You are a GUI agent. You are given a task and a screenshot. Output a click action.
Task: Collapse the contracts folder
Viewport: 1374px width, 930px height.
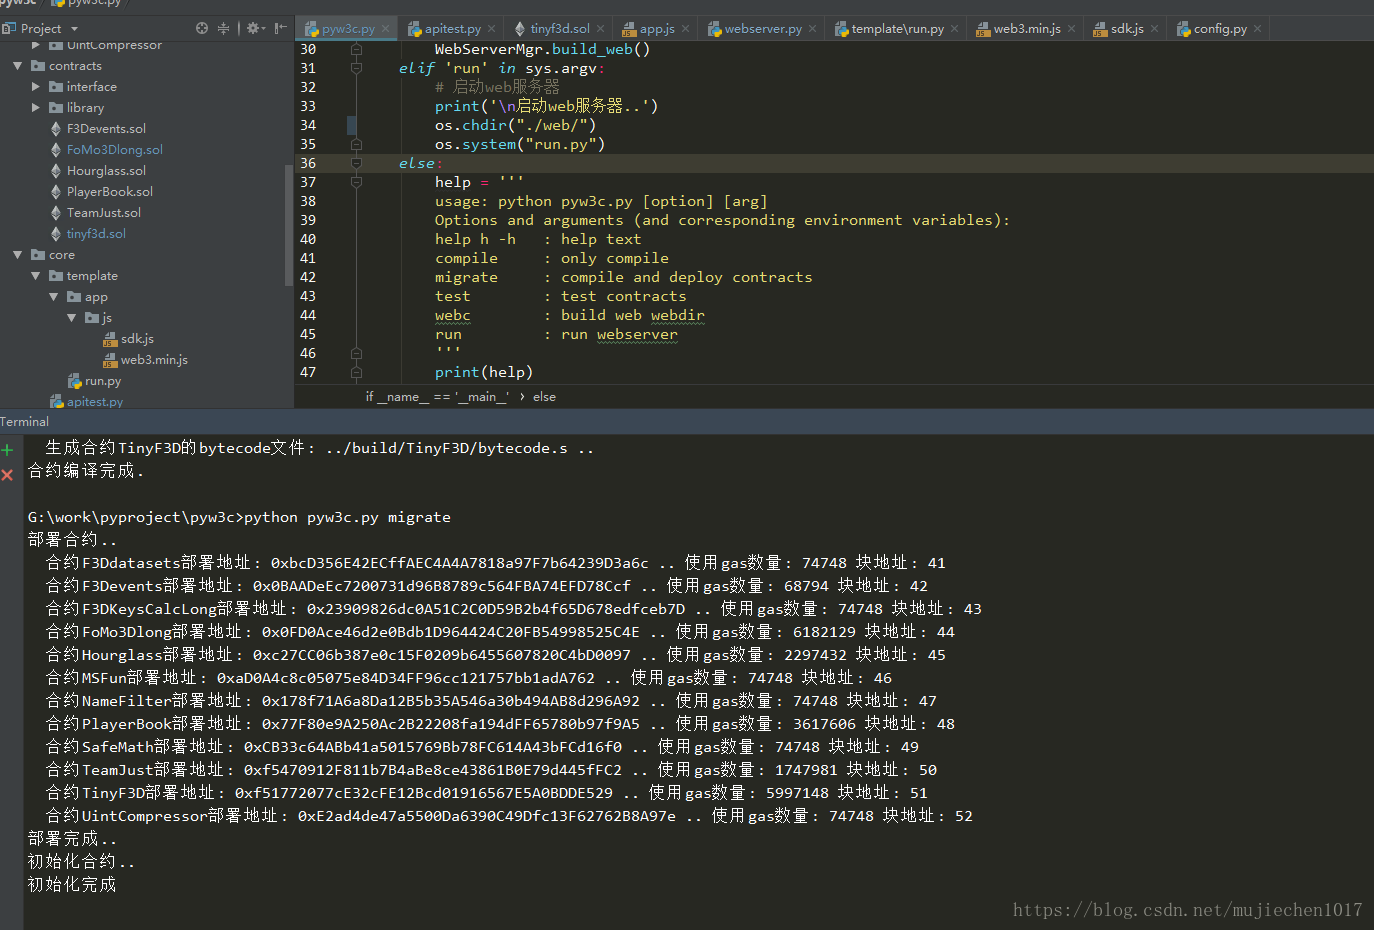click(x=18, y=66)
